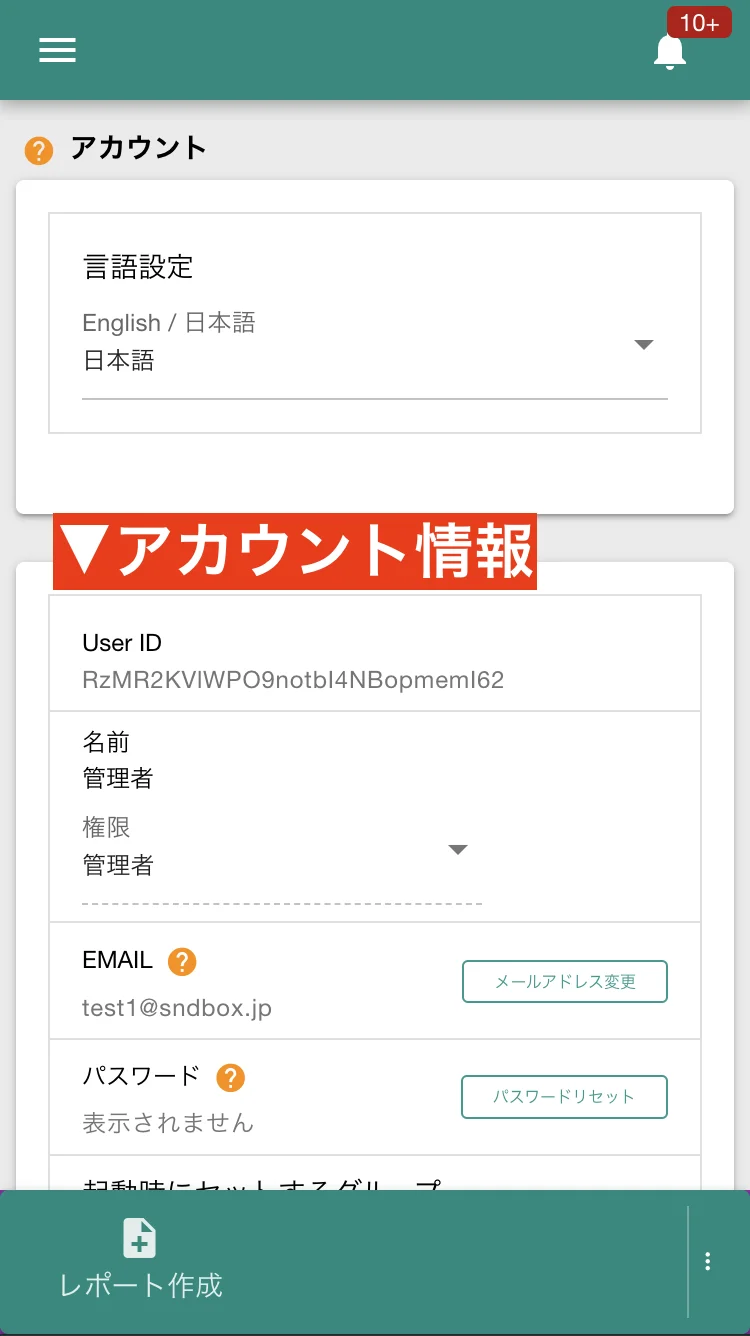Click the レポート作成 document icon
Viewport: 750px width, 1336px height.
(140, 1238)
